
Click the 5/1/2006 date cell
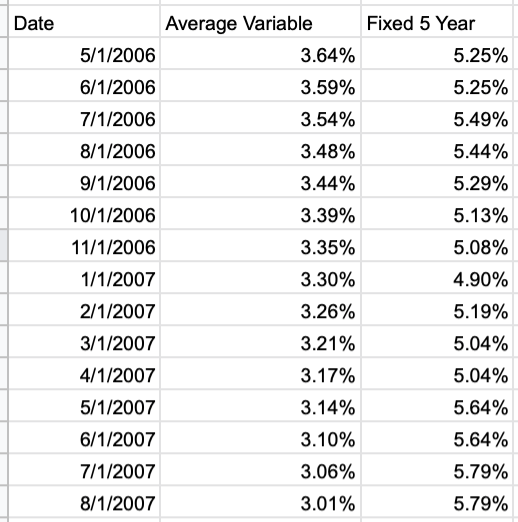84,53
